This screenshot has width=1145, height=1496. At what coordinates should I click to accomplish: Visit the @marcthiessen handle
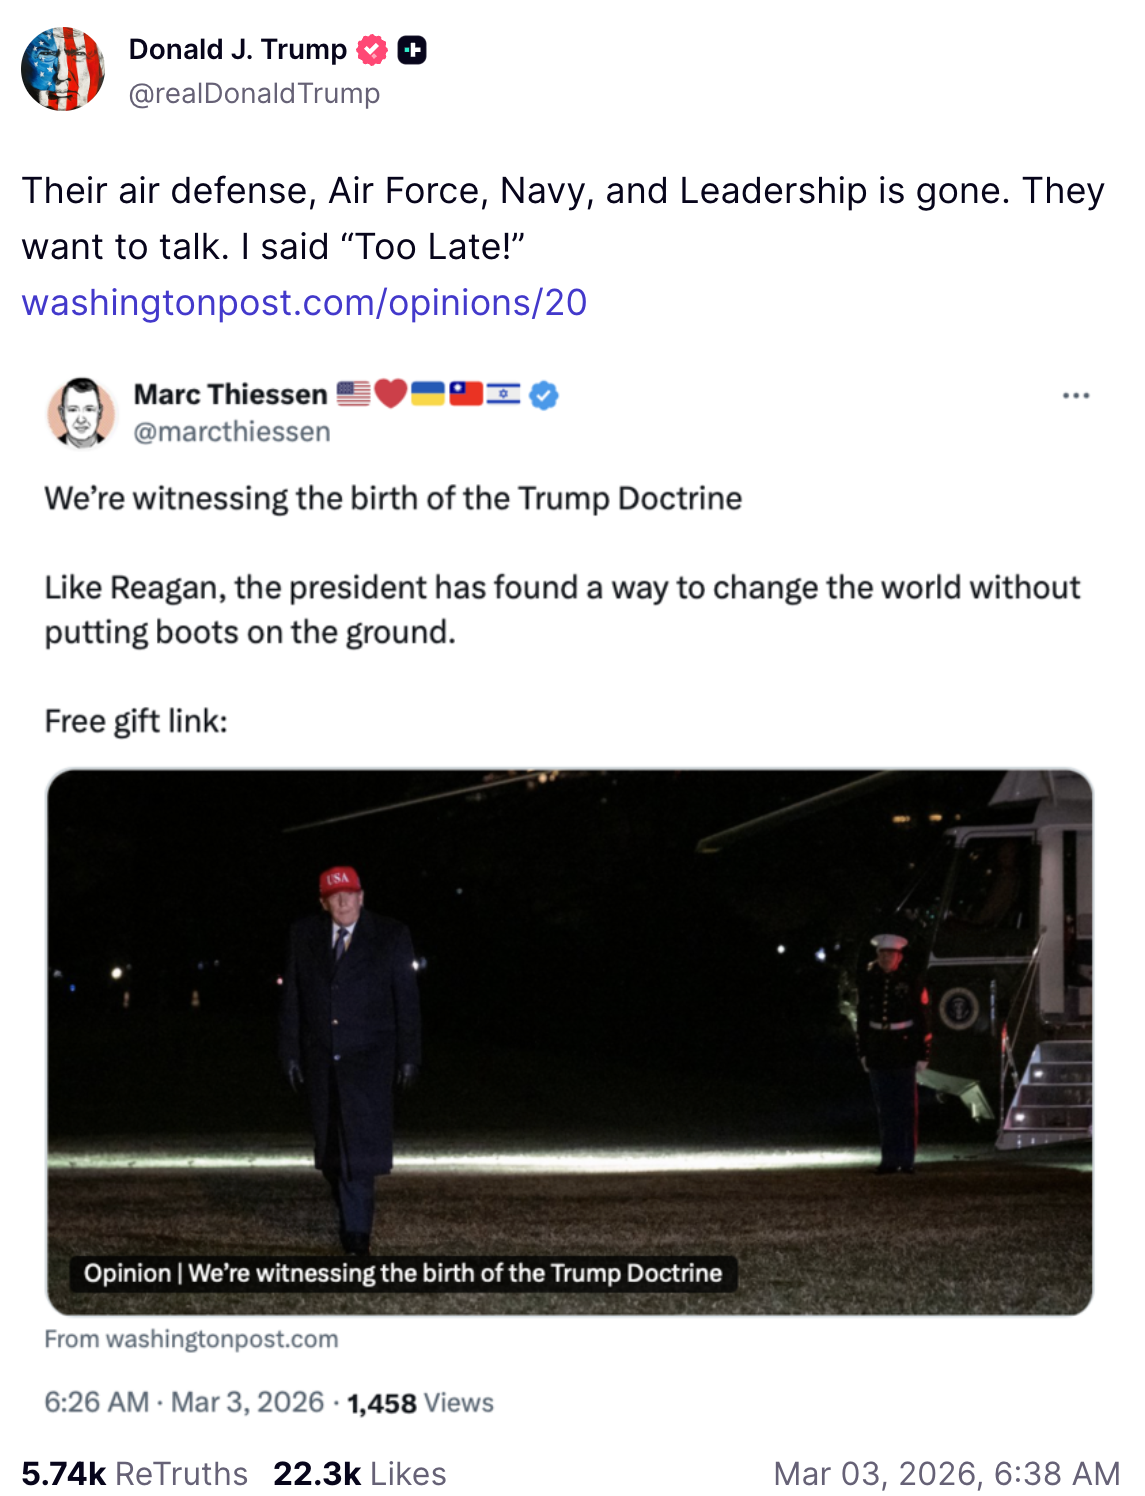(232, 432)
